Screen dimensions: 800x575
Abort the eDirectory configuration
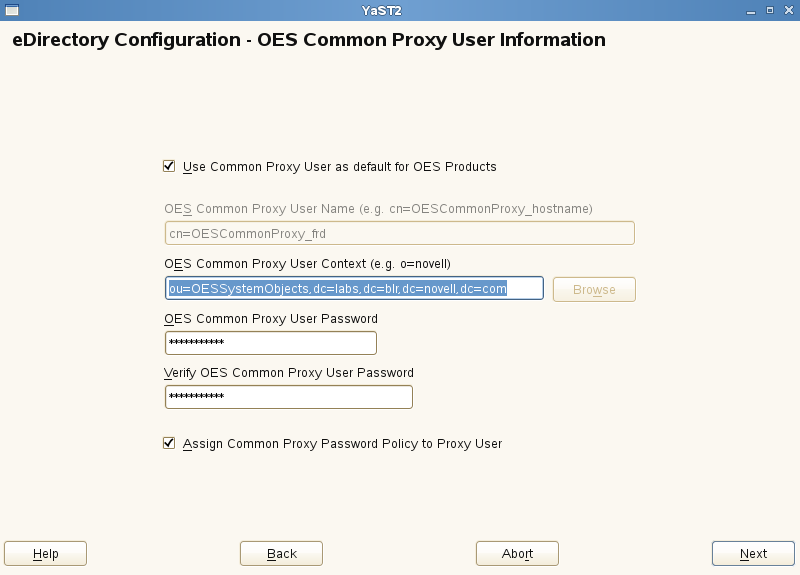tap(517, 554)
